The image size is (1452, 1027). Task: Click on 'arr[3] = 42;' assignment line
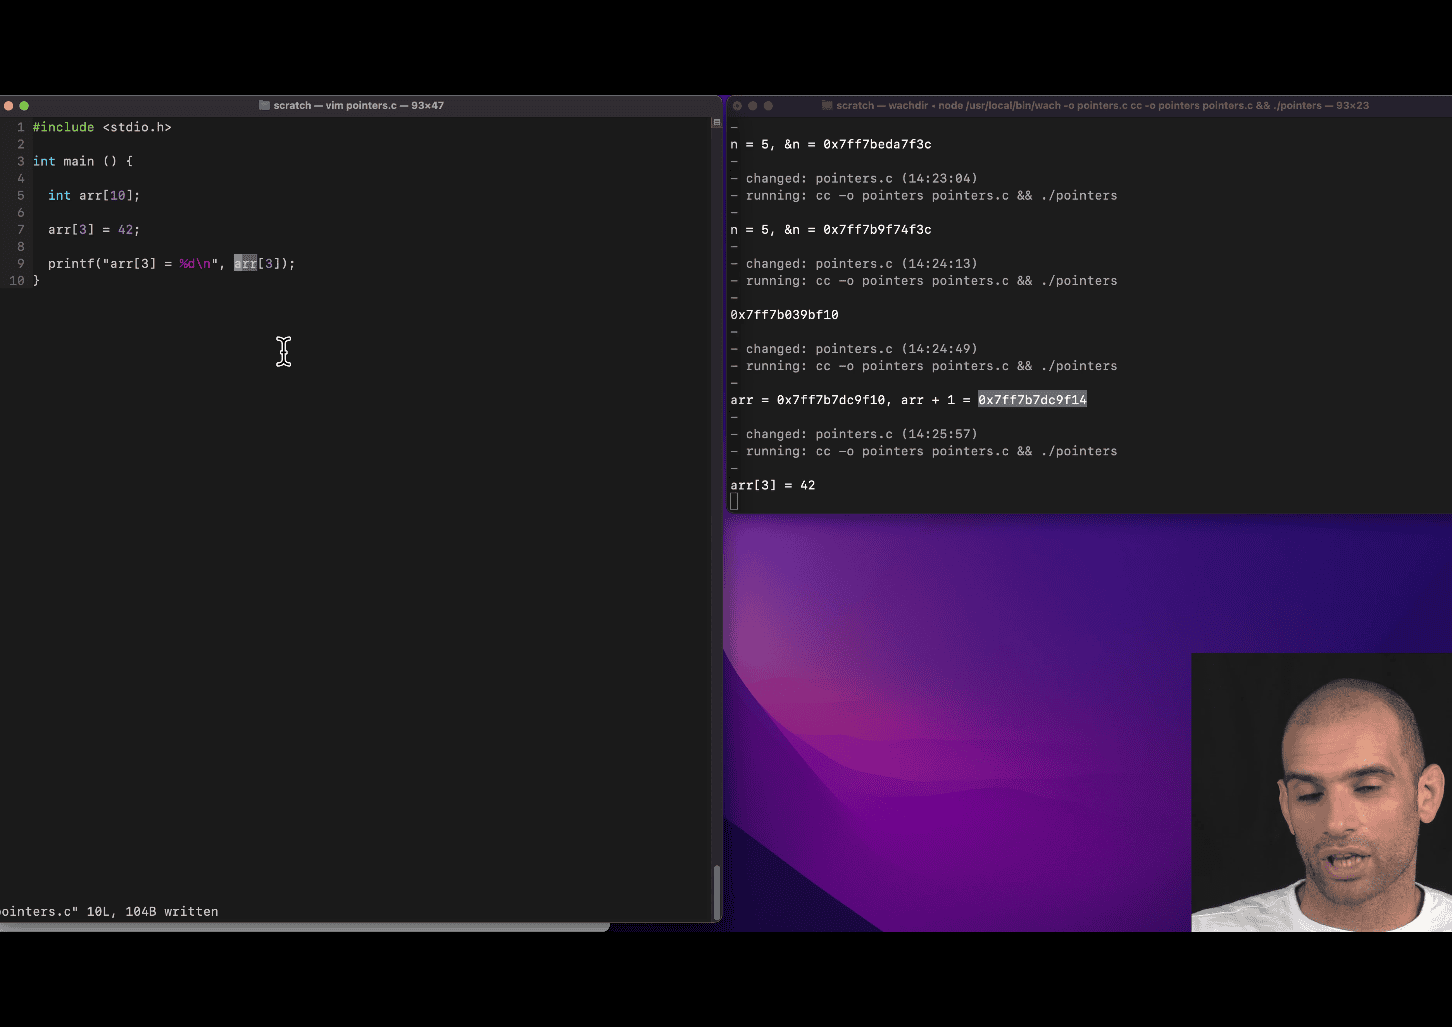94,229
